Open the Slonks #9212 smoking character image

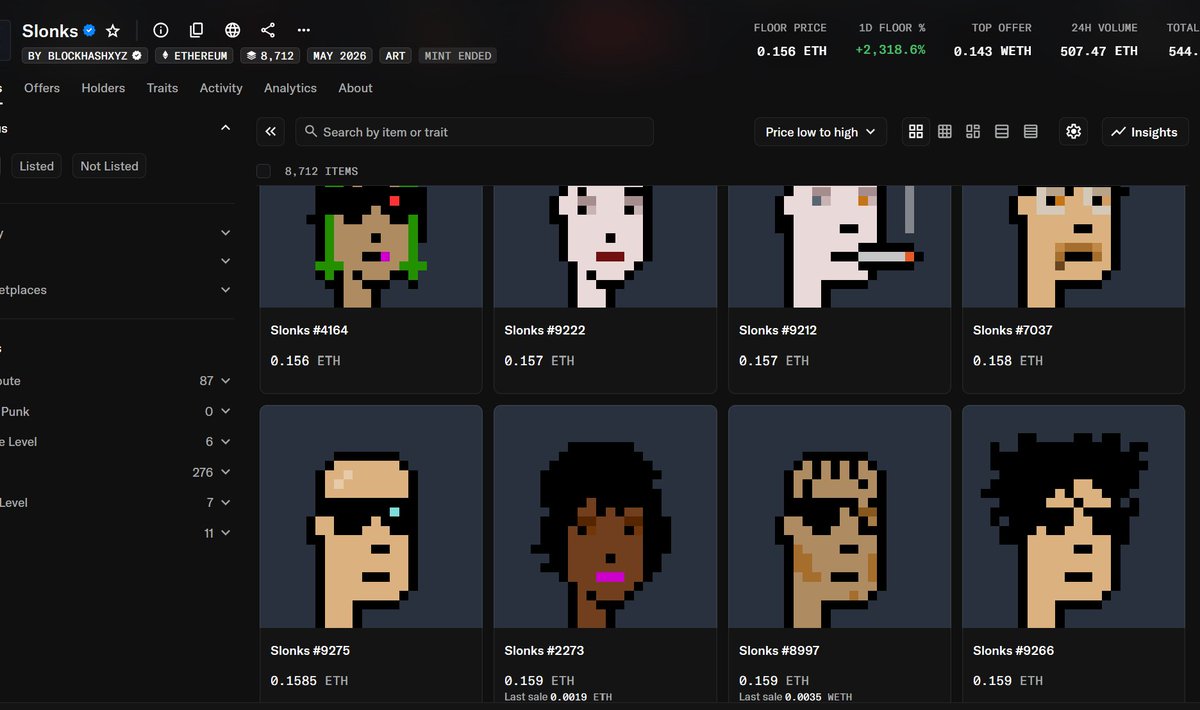839,246
